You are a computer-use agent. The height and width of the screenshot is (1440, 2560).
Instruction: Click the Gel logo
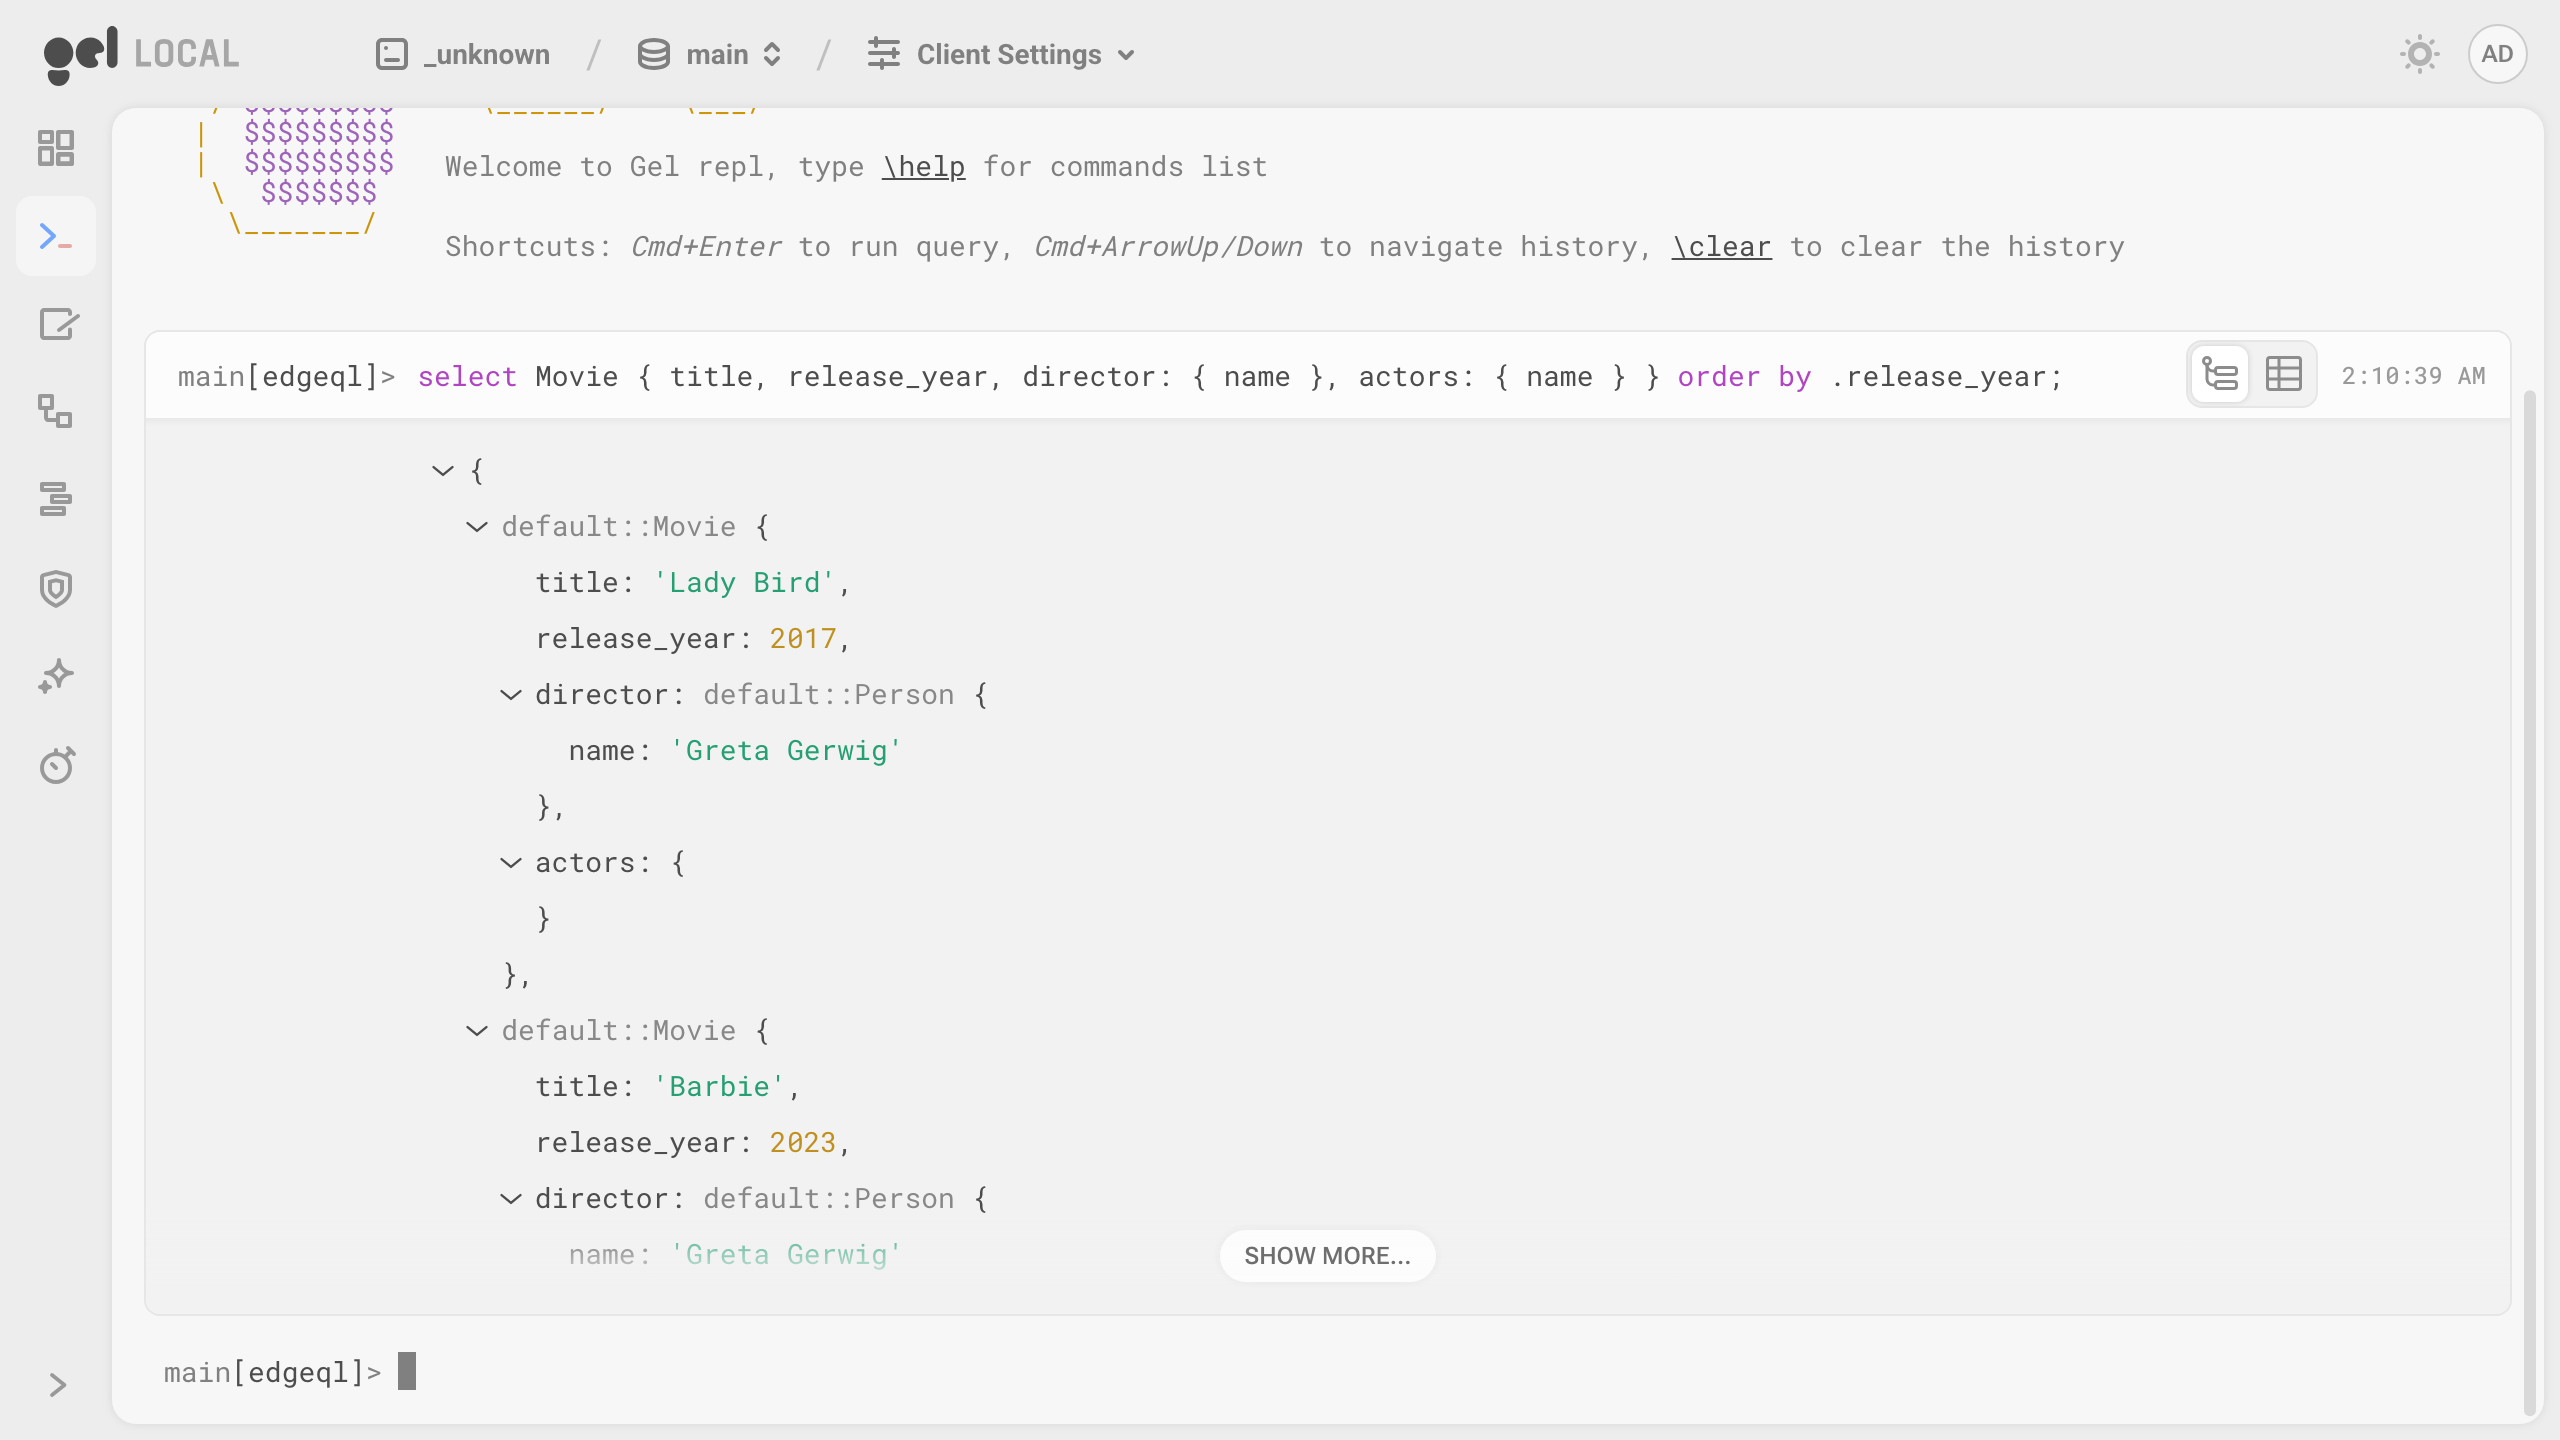tap(81, 54)
